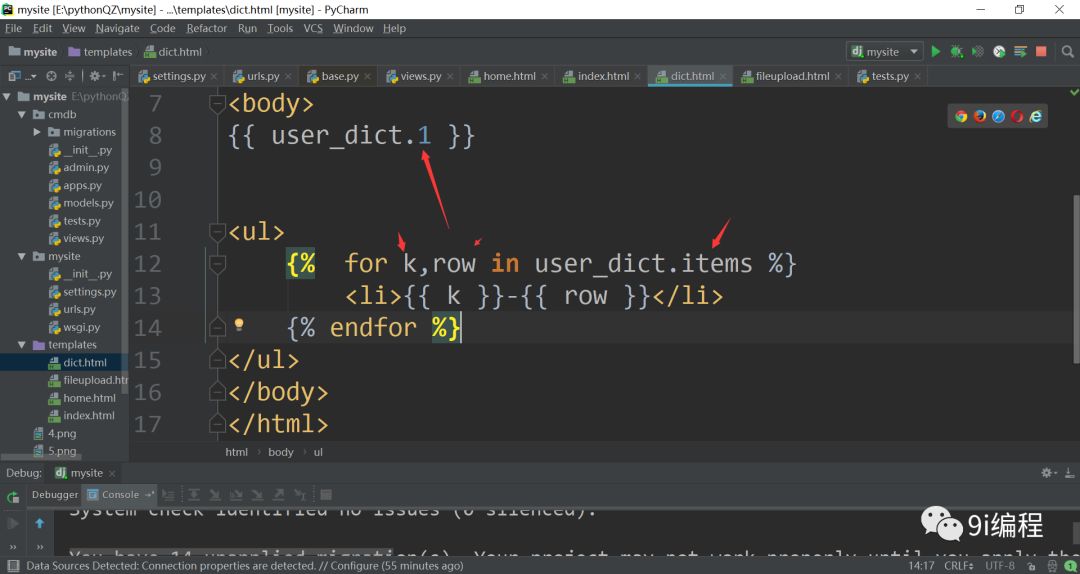Close the index.html editor tab
This screenshot has height=574, width=1080.
637,76
